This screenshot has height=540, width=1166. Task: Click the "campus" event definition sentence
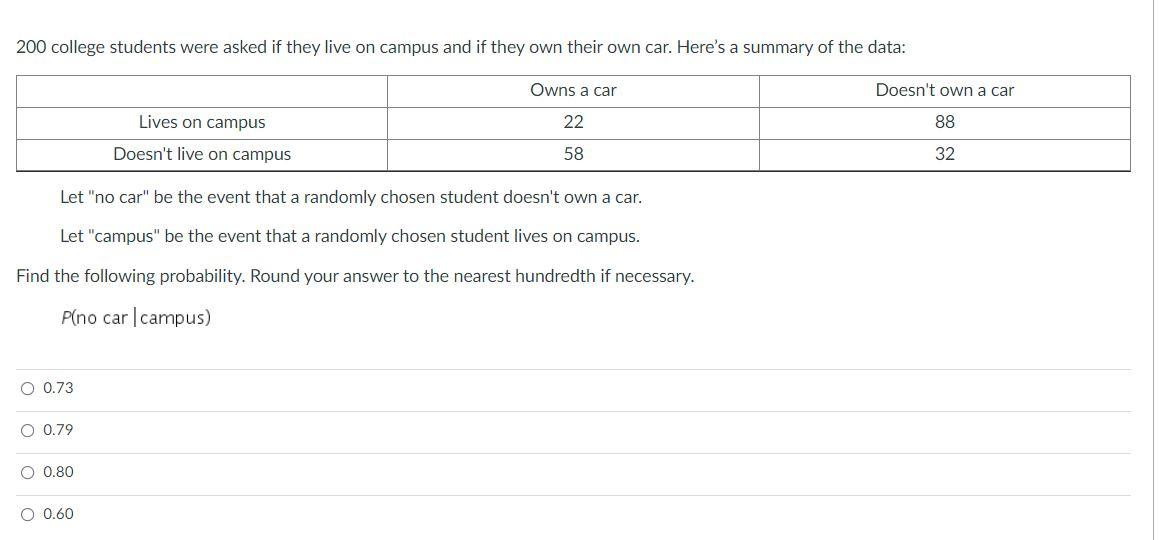(350, 237)
